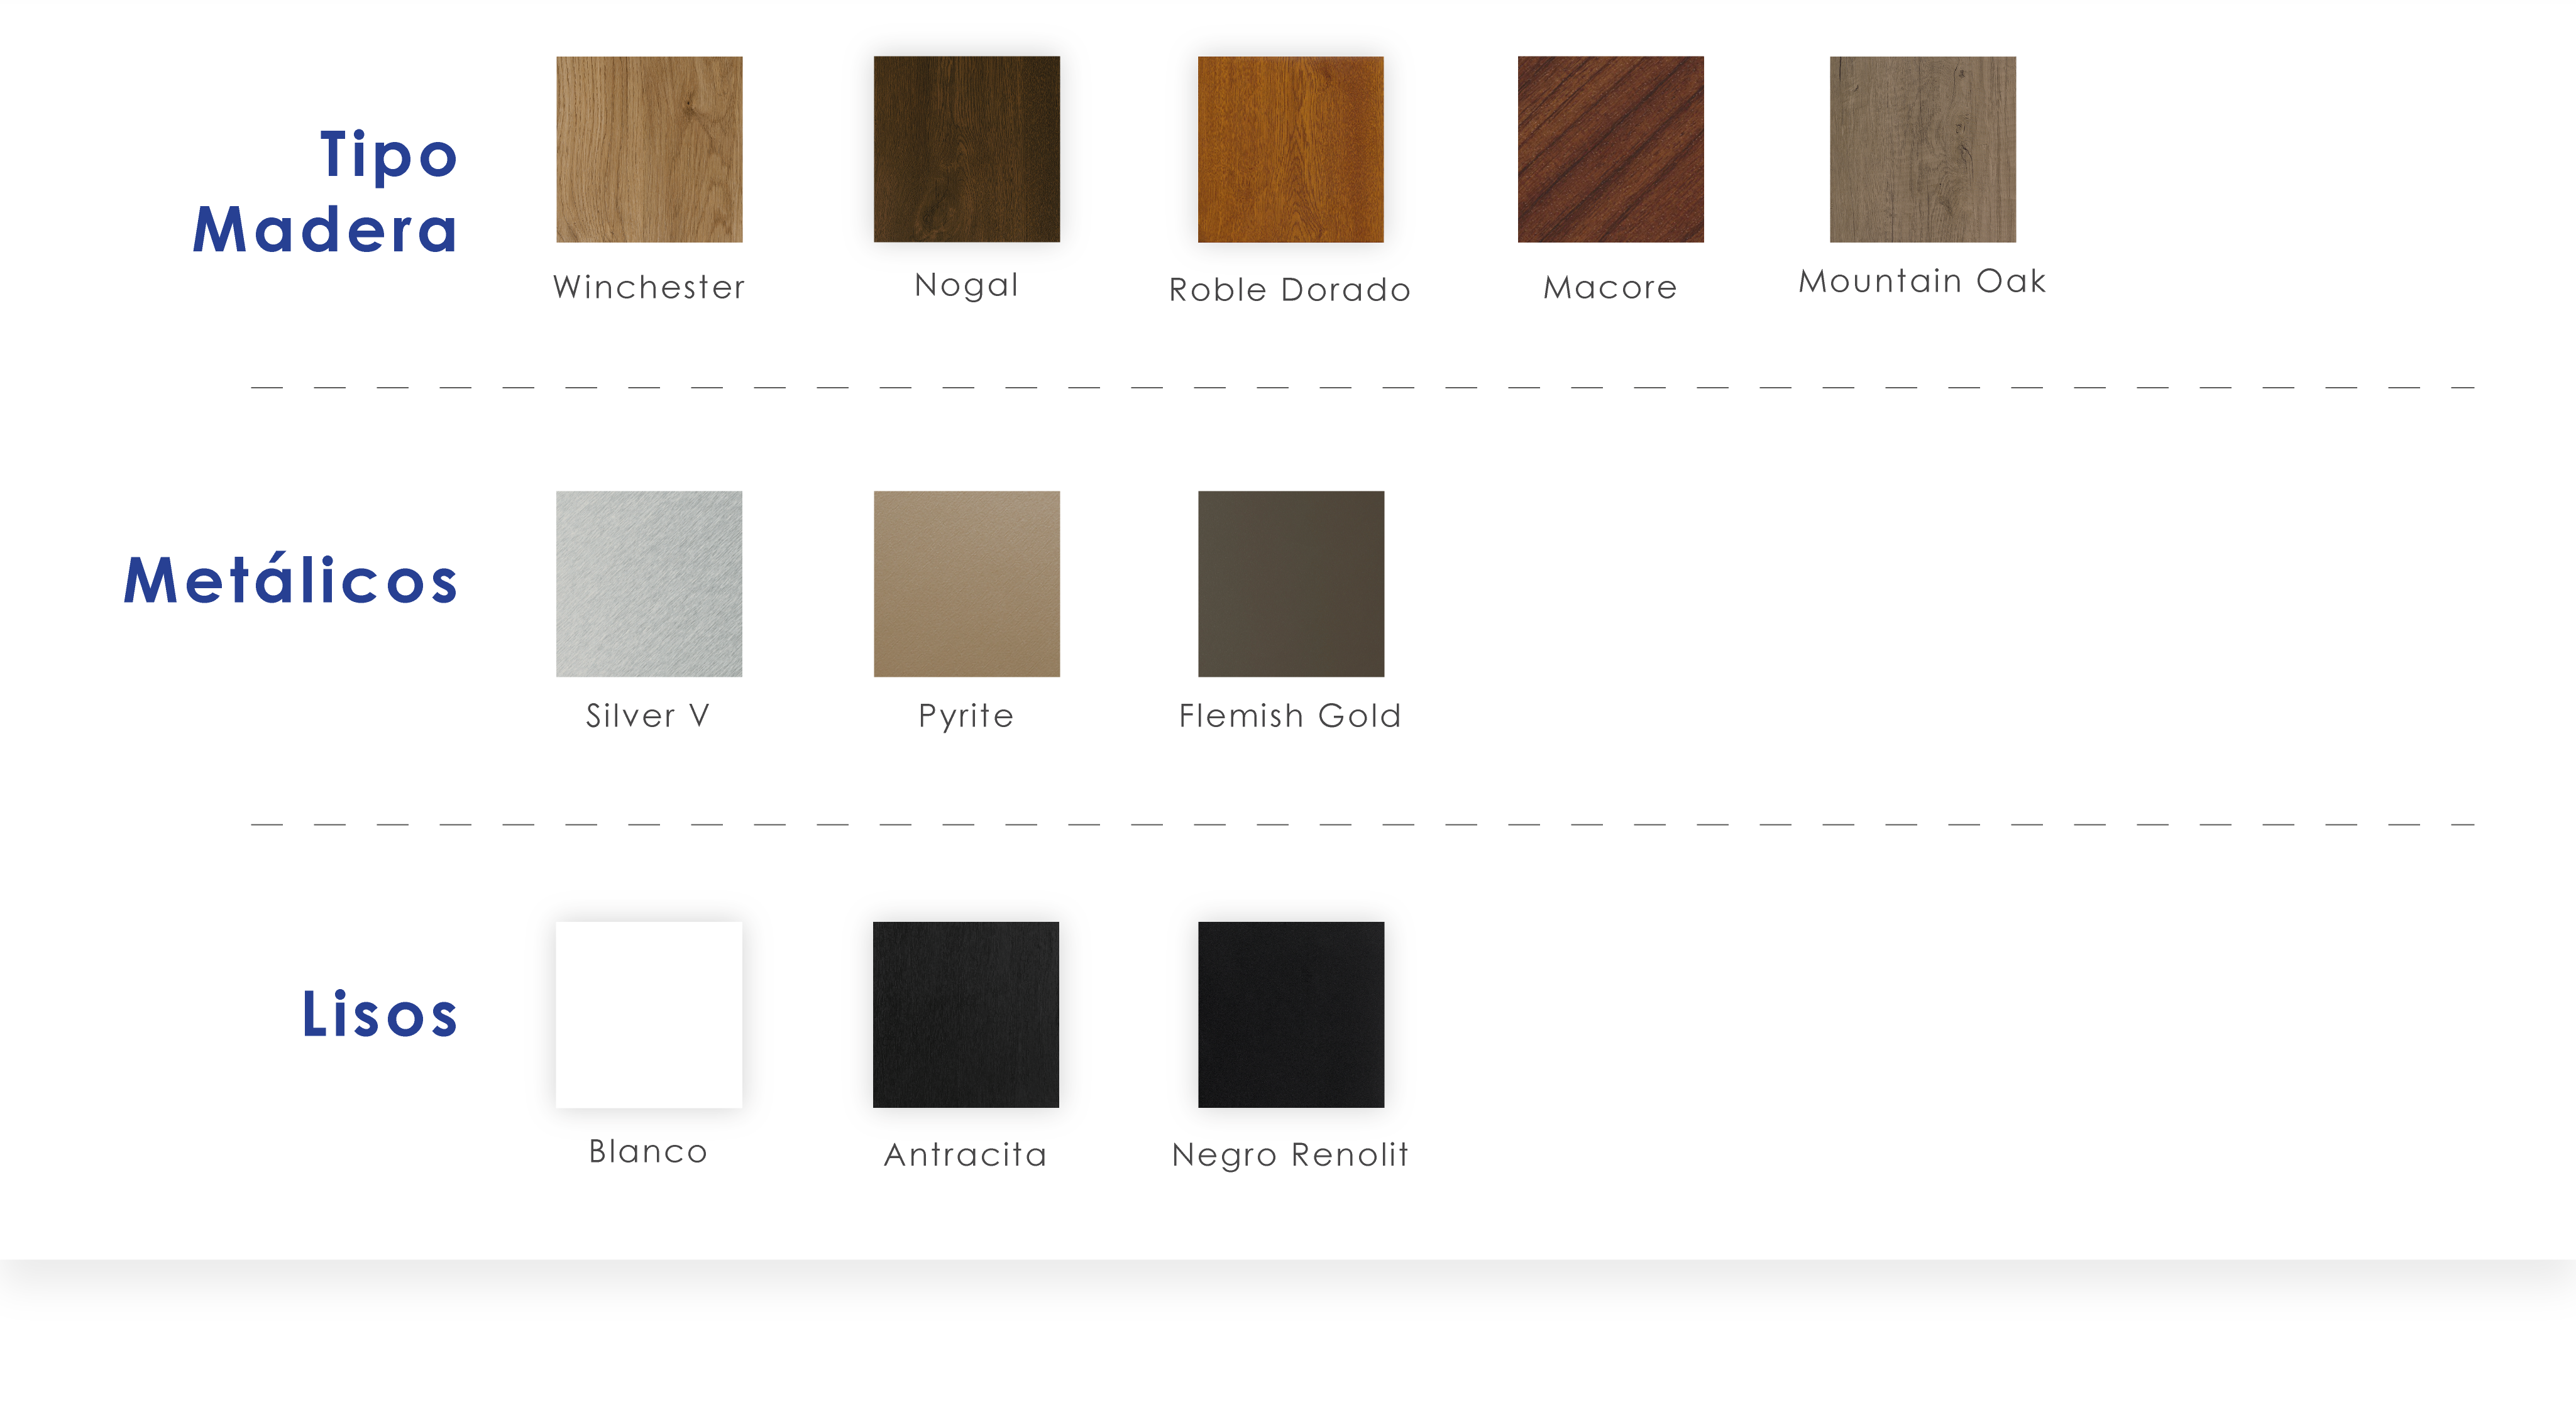Viewport: 2576px width, 1412px height.
Task: Choose the Silver V metallic swatch
Action: click(x=649, y=583)
